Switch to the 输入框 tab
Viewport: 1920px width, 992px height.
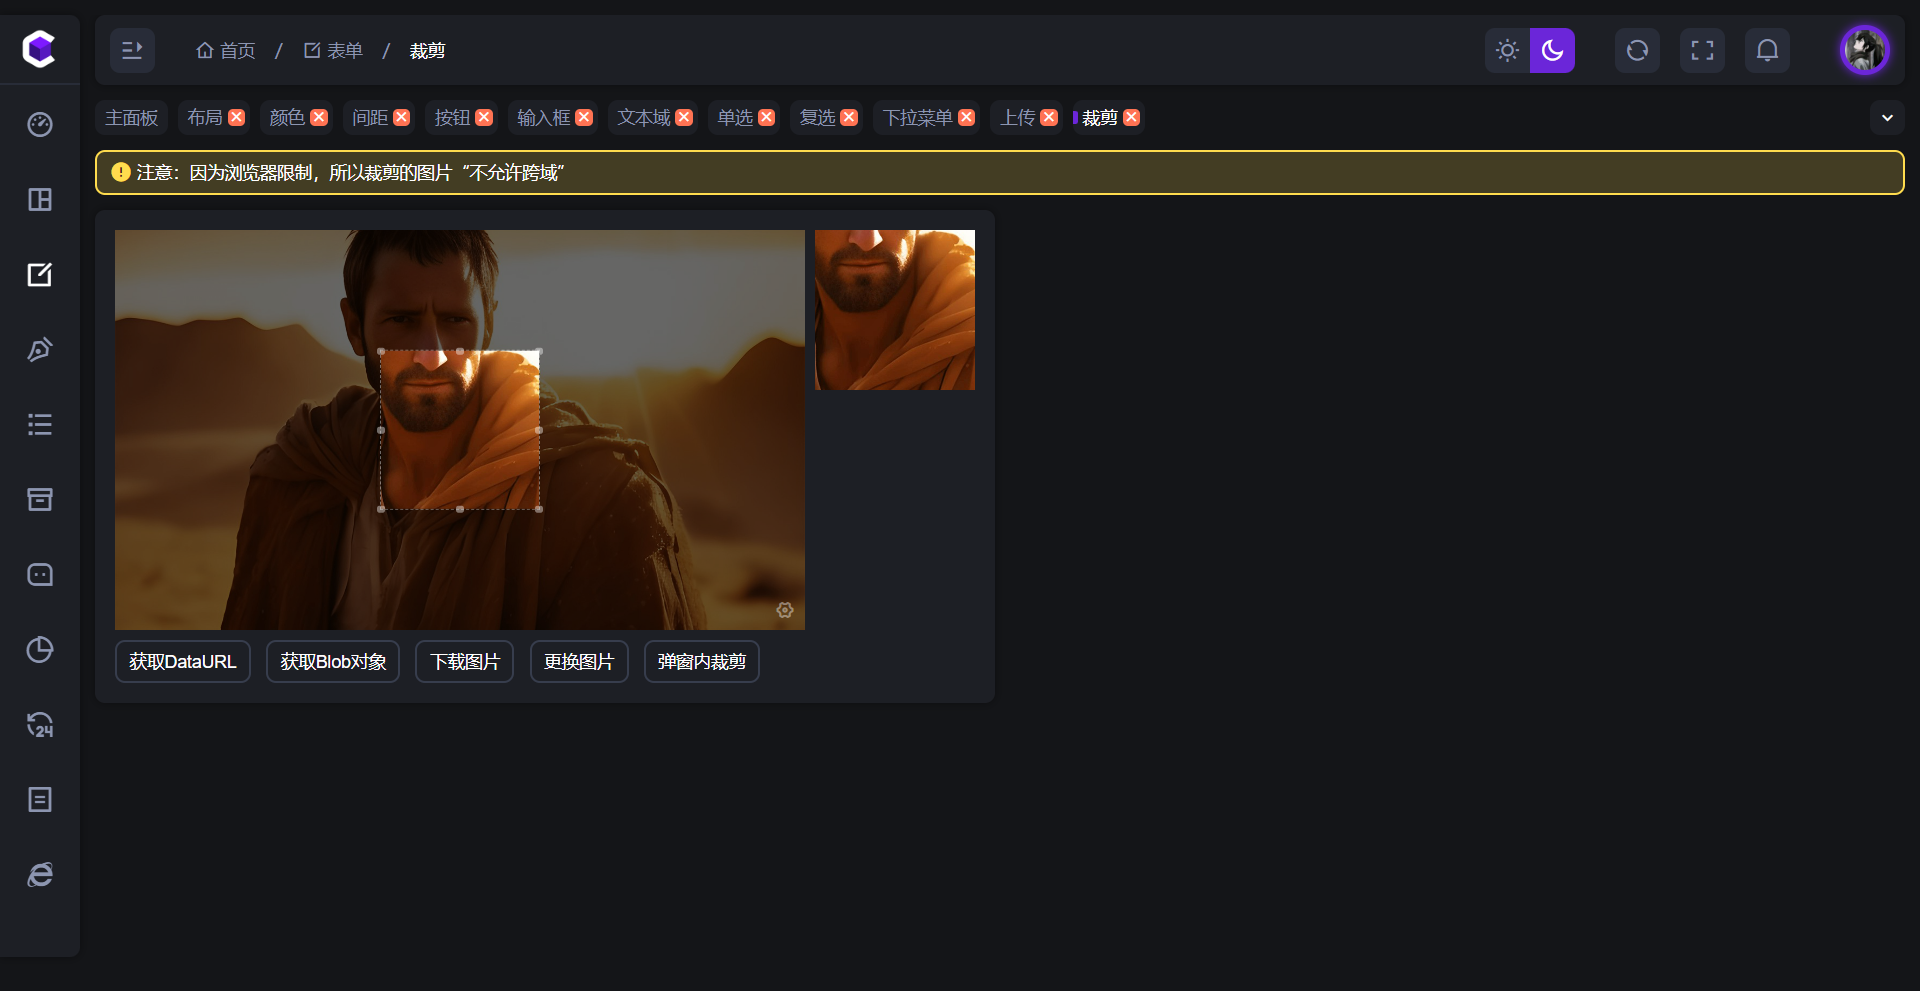(x=543, y=118)
